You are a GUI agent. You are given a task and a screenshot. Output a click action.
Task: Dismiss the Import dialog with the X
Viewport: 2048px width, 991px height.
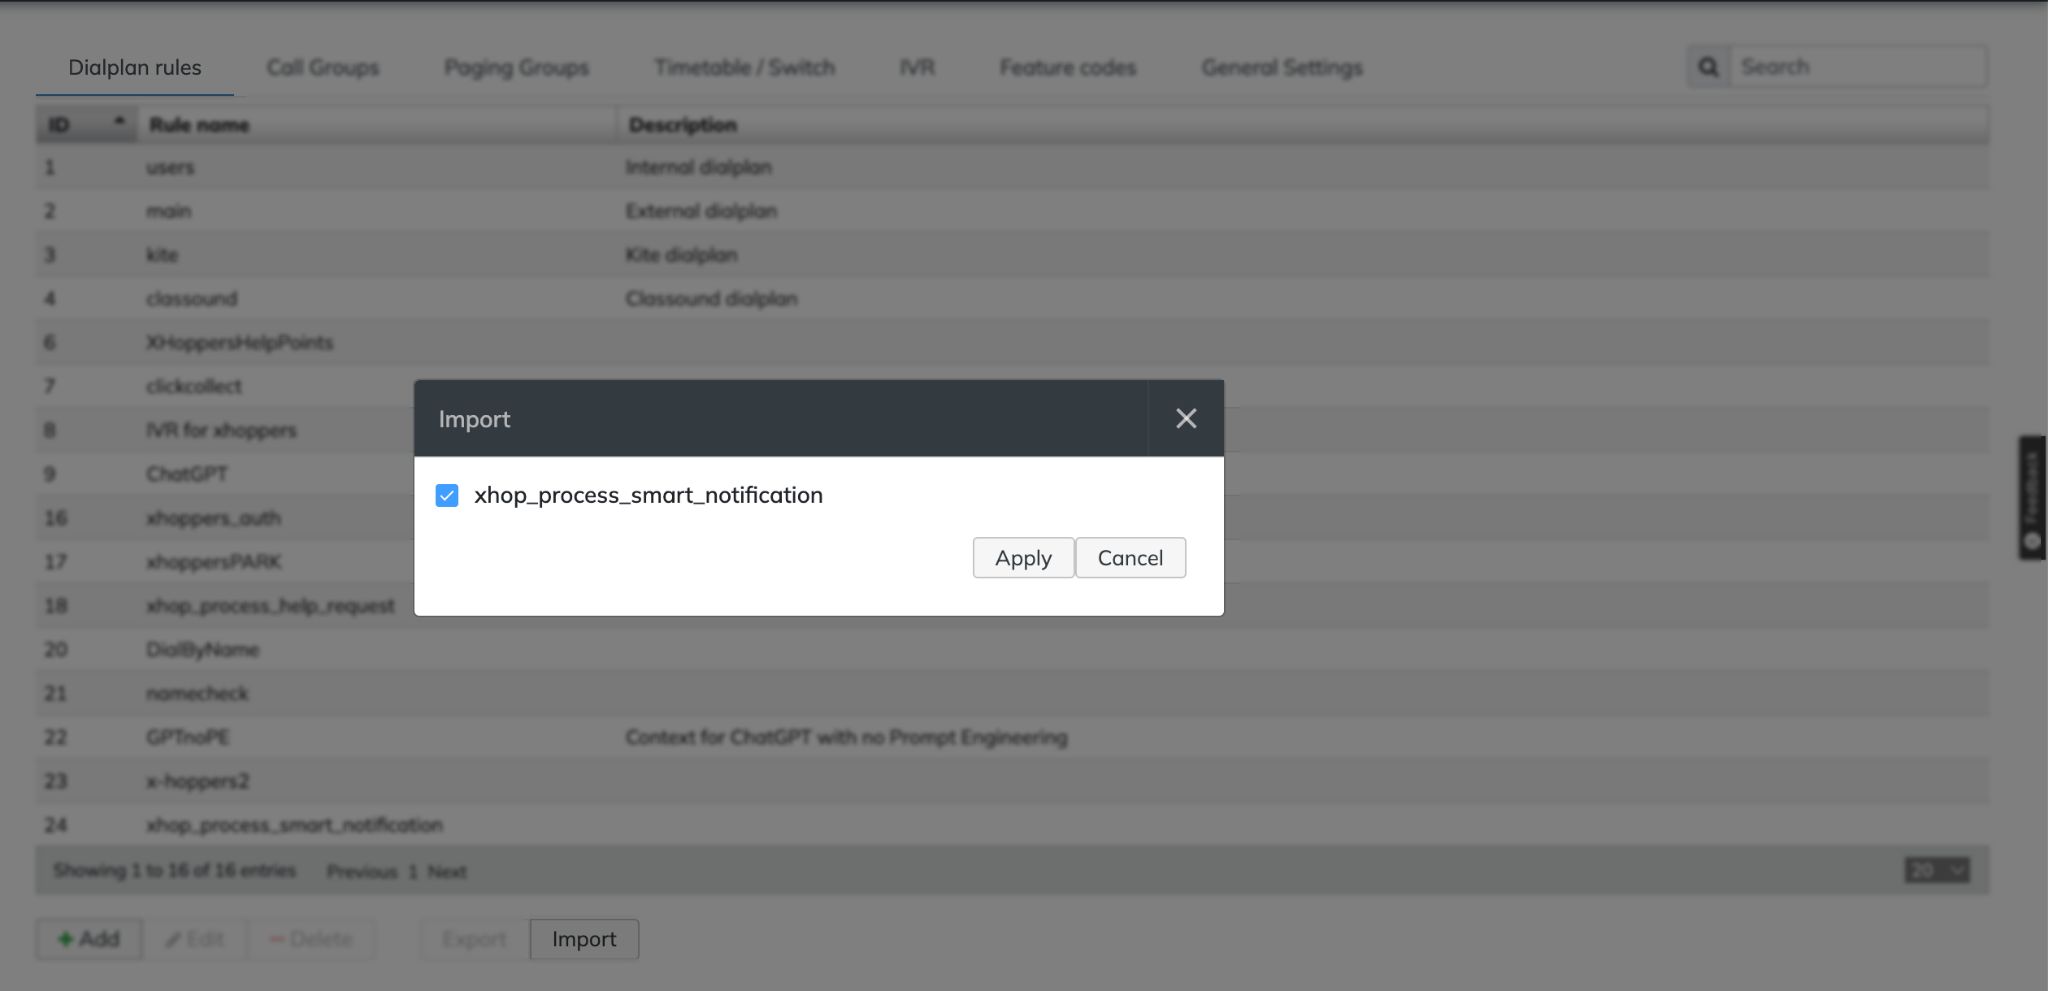(1186, 418)
